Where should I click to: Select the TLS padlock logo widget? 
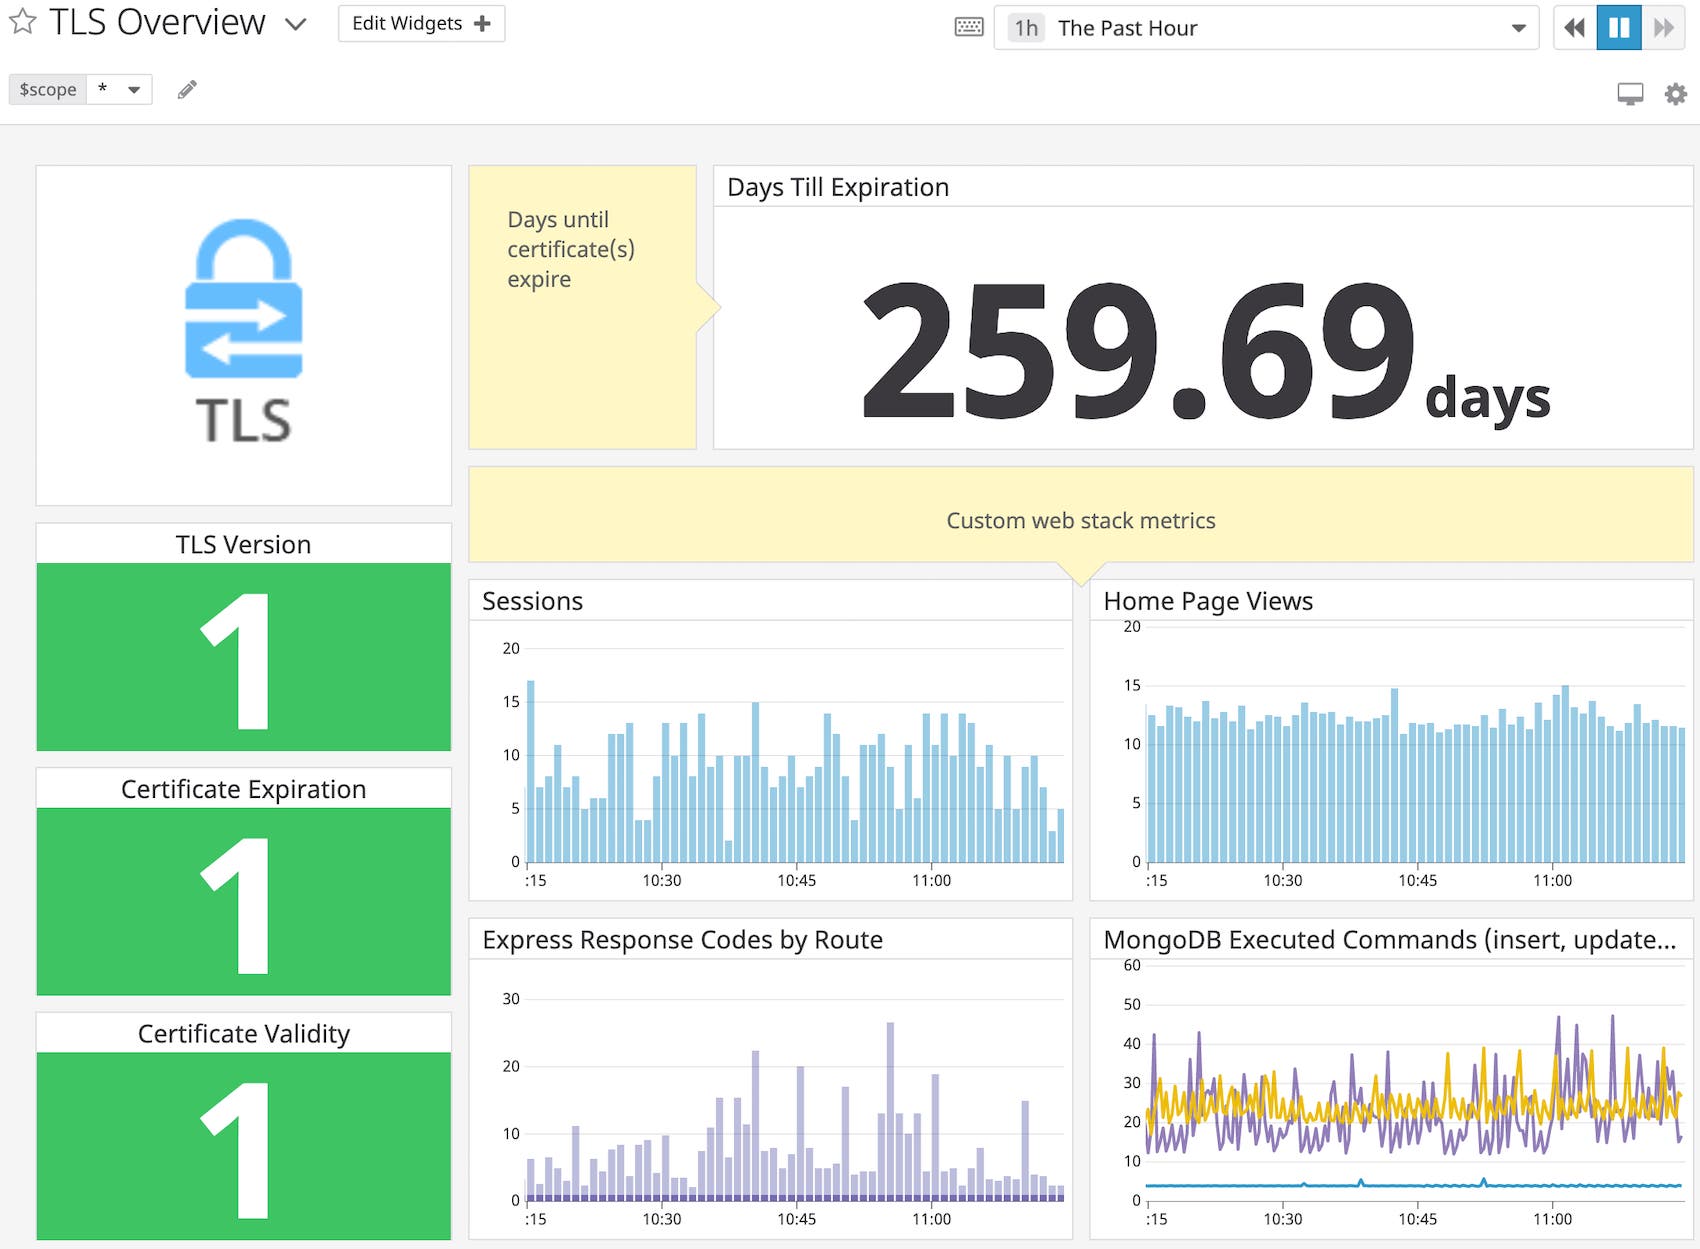(x=242, y=335)
